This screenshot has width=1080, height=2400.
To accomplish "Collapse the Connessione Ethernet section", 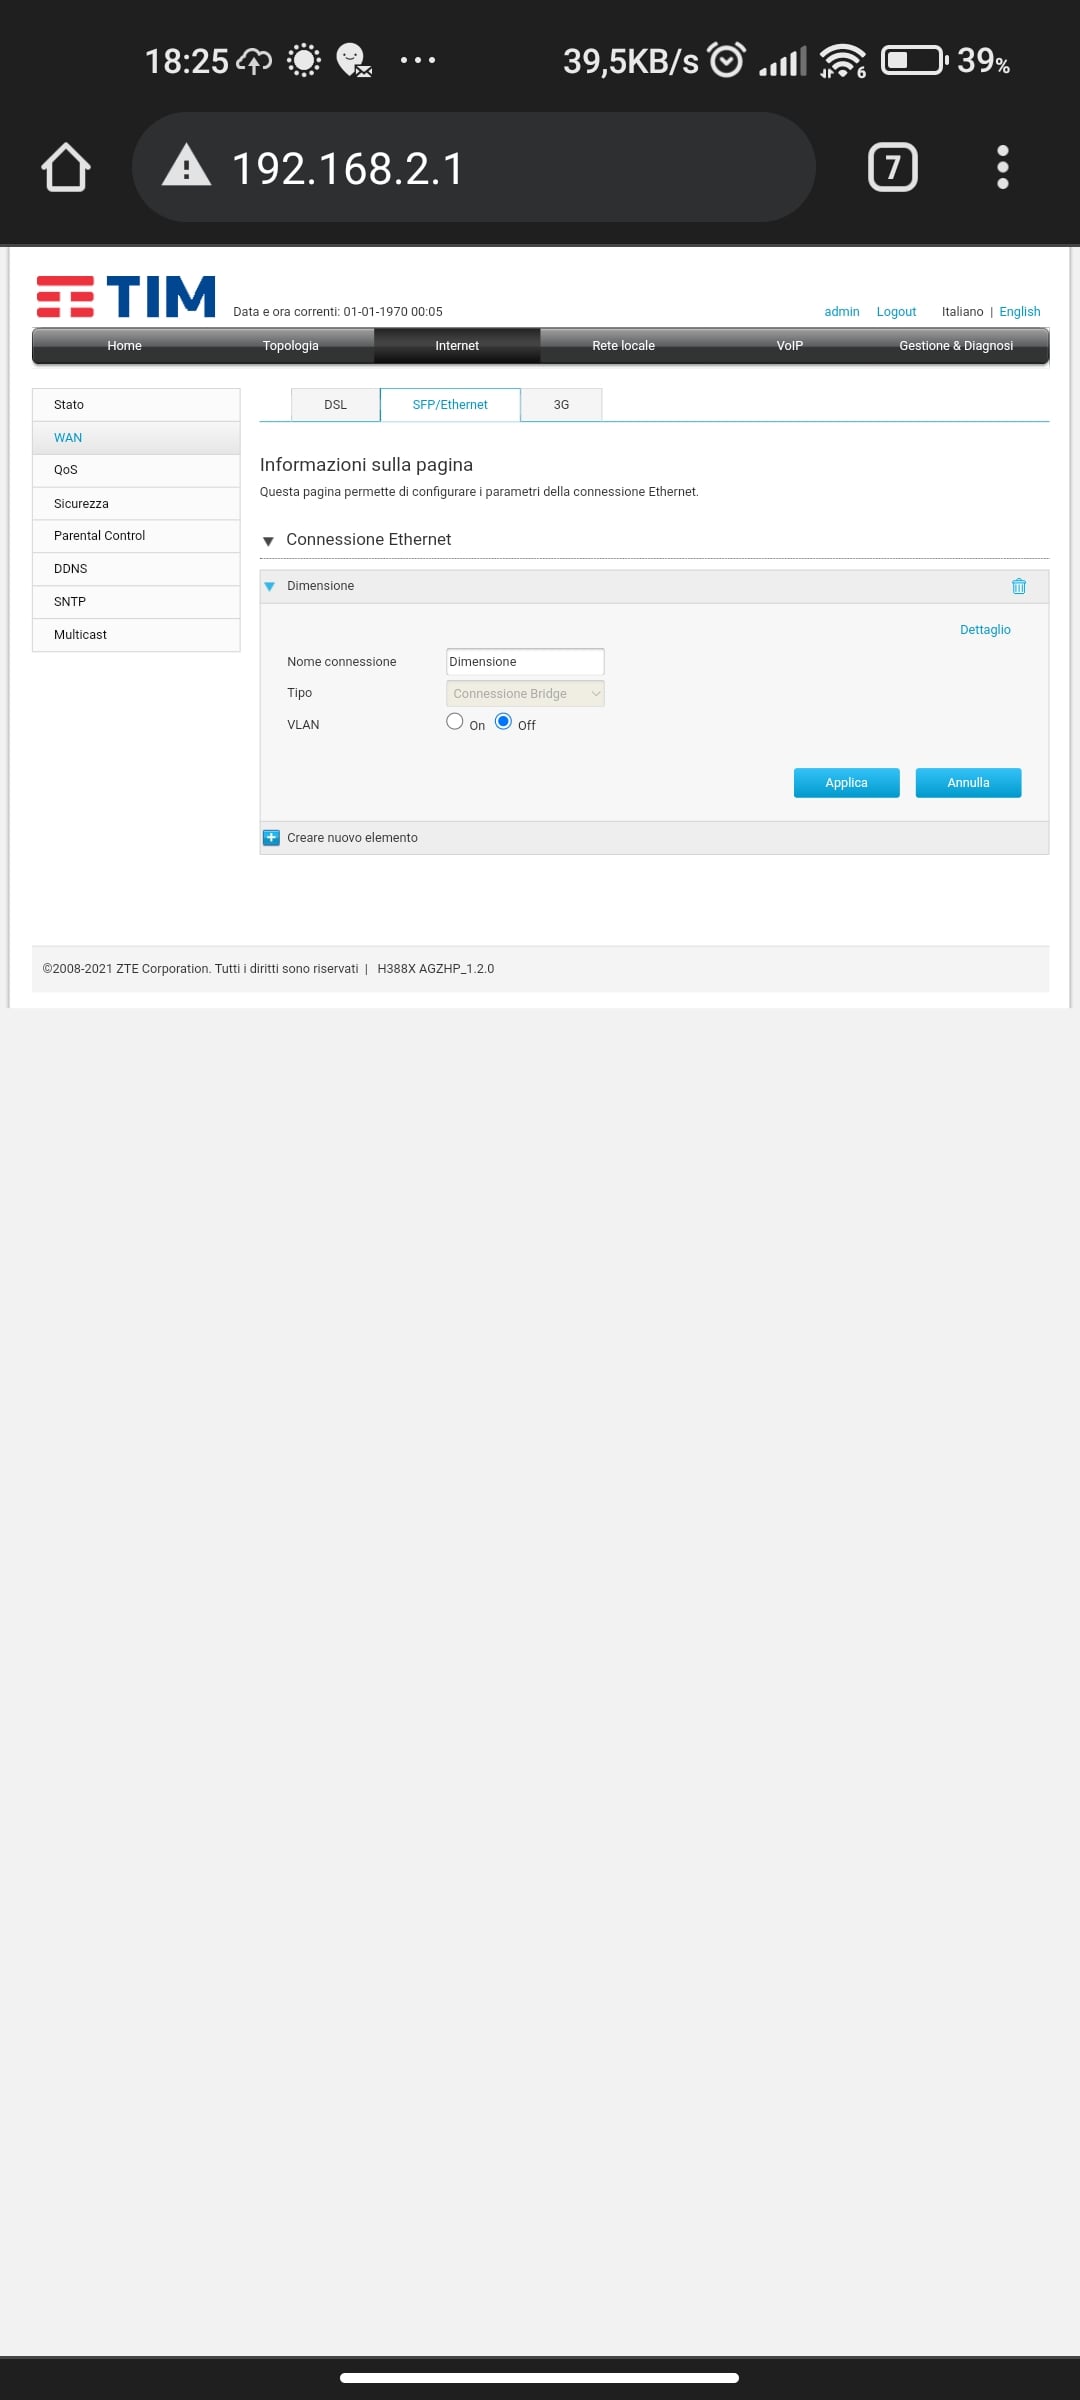I will tap(268, 541).
